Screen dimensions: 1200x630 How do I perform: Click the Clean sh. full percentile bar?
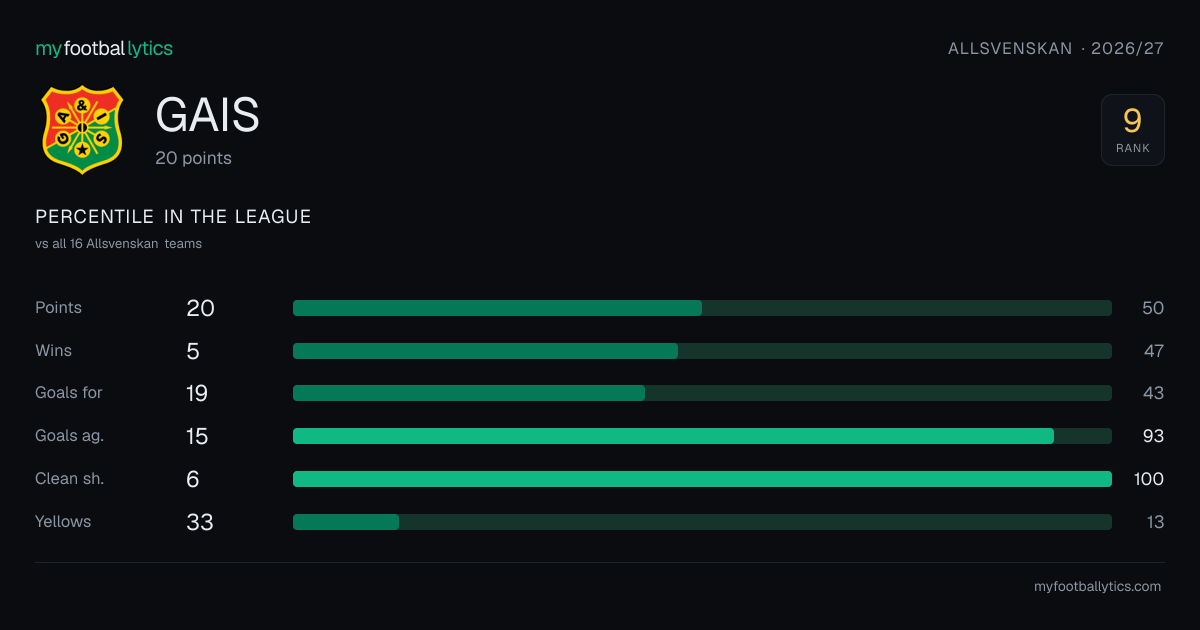click(x=702, y=479)
